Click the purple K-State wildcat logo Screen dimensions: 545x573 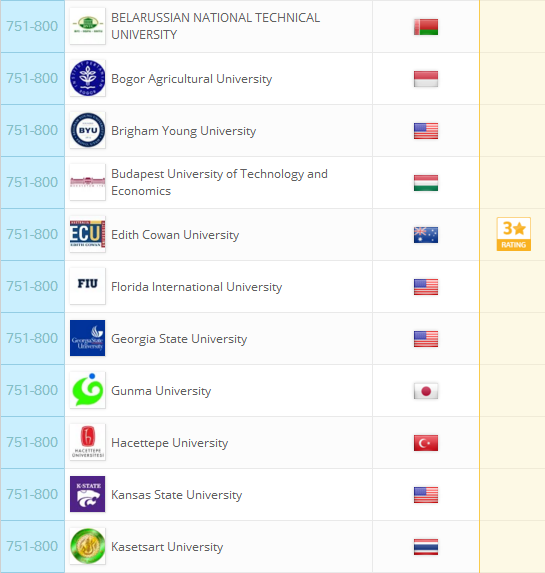87,494
